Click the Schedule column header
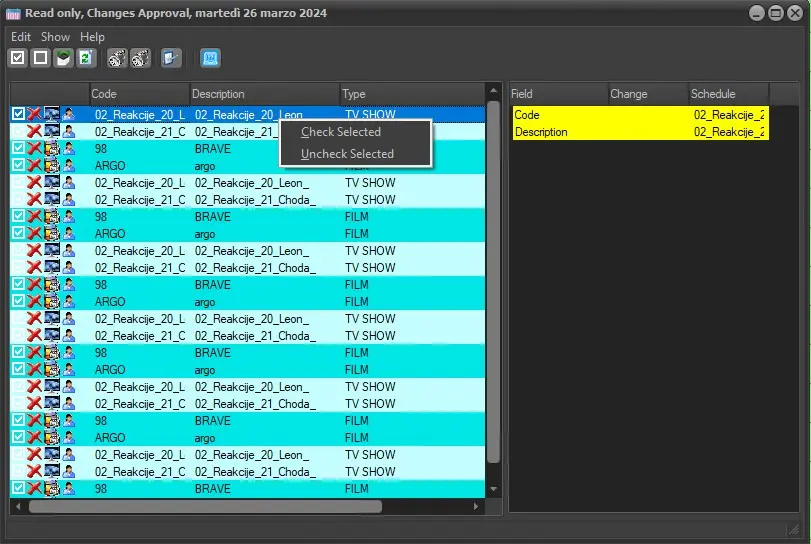The height and width of the screenshot is (544, 811). click(x=726, y=94)
